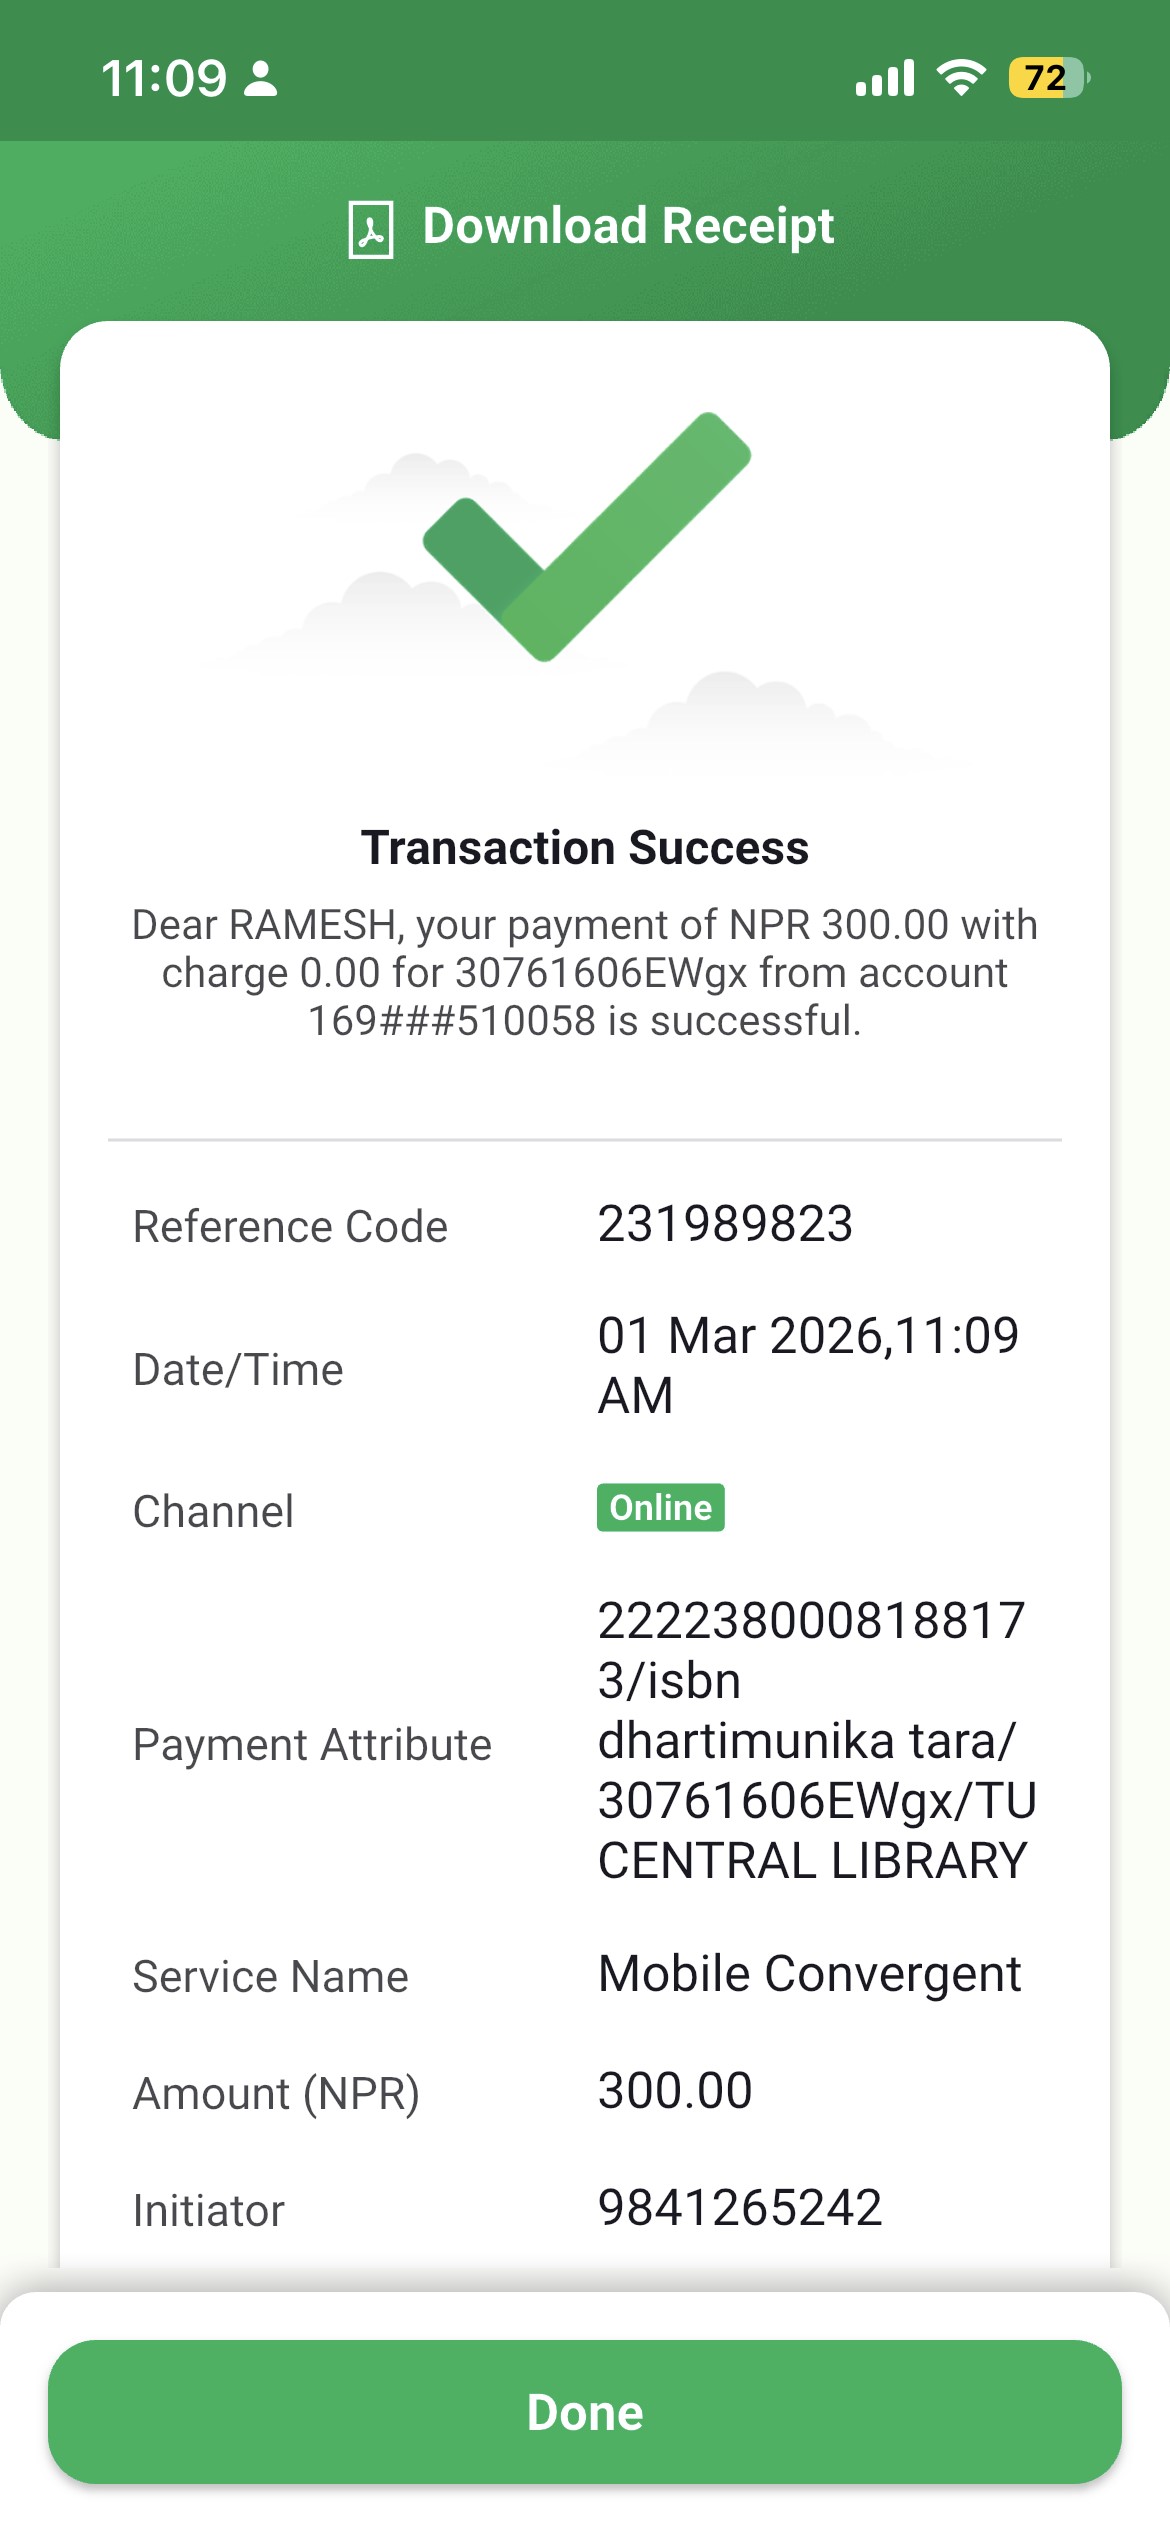Screen dimensions: 1170x2532
Task: Tap the large green success checkmark
Action: pos(586,537)
